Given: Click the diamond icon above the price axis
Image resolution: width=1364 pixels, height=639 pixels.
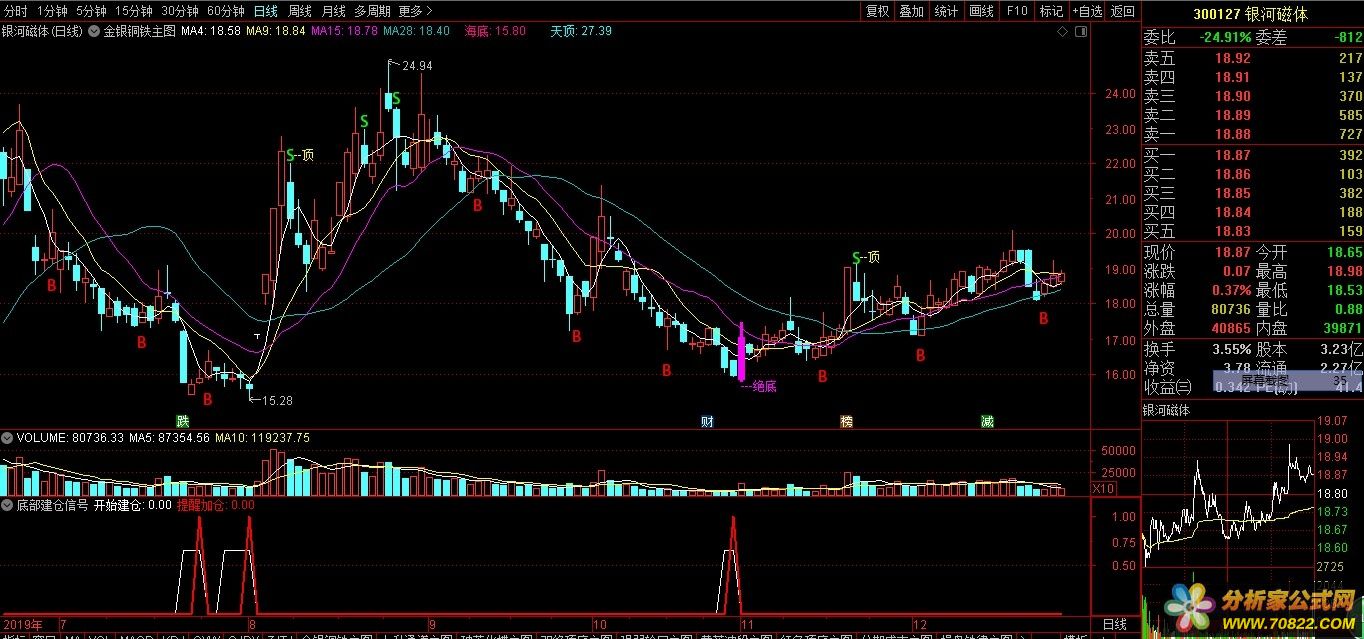Looking at the screenshot, I should click(x=1062, y=32).
